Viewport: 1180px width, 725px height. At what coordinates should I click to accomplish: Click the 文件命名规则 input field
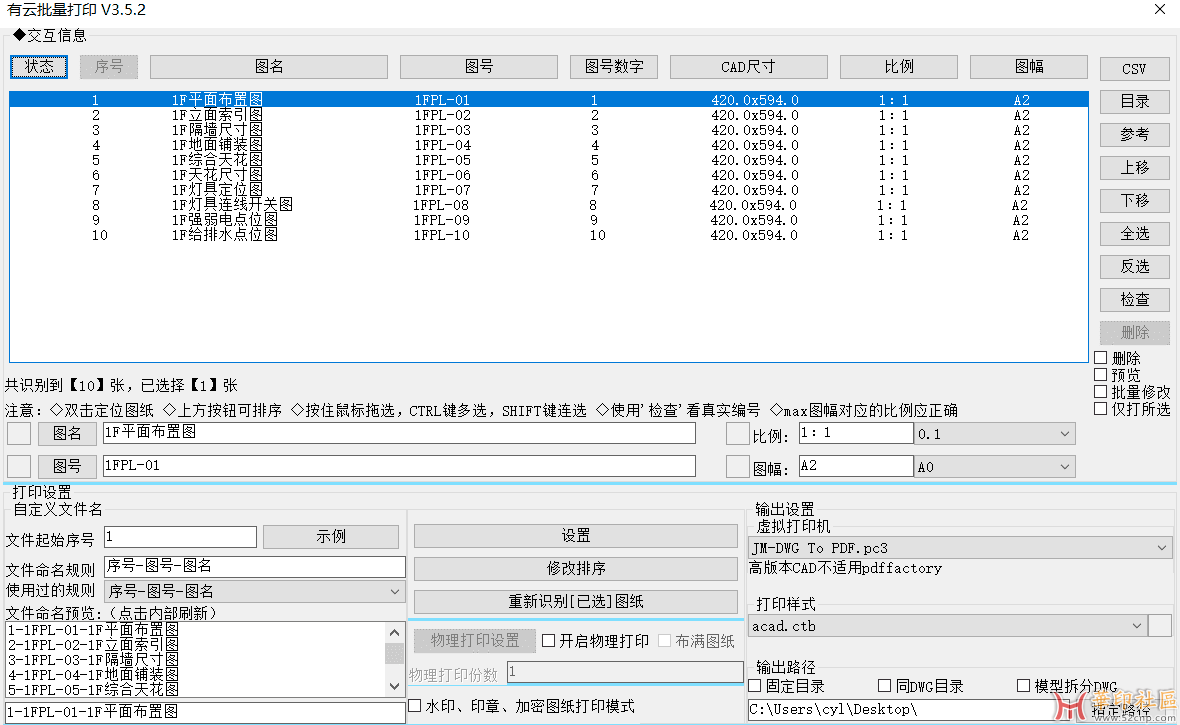[x=255, y=566]
